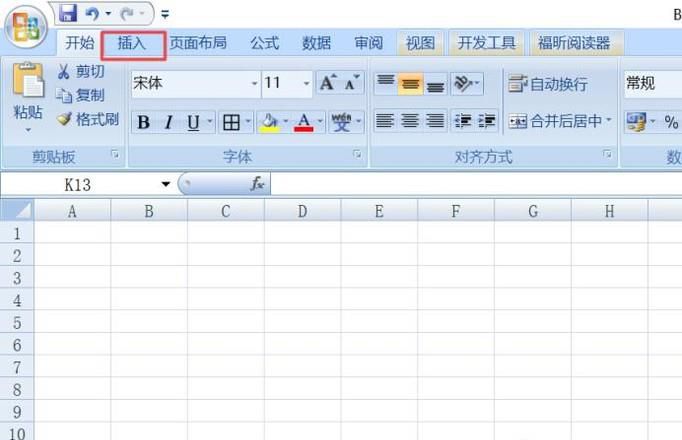This screenshot has width=682, height=440.
Task: Increase the cell indent
Action: pos(487,120)
